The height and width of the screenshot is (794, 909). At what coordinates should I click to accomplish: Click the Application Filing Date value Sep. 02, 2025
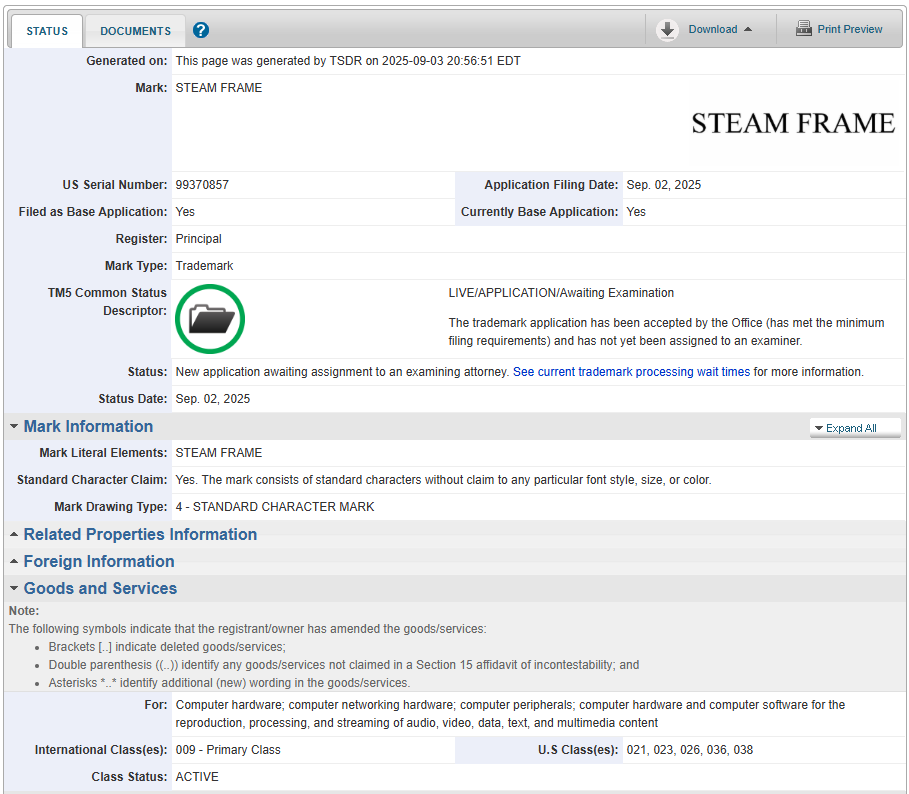pos(663,184)
